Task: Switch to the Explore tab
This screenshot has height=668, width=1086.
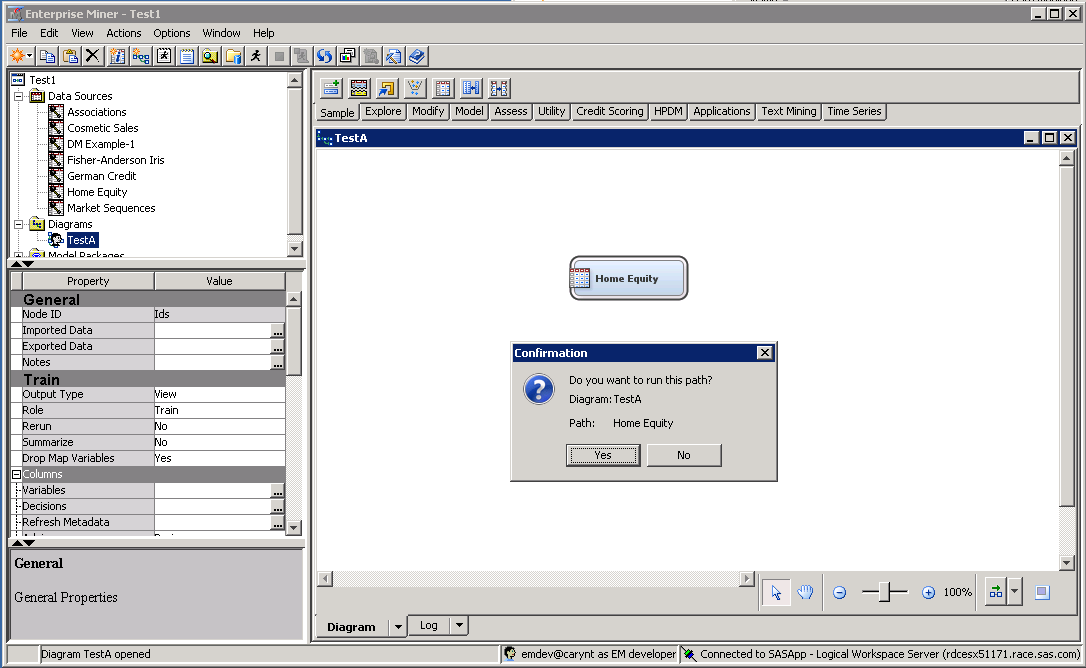Action: (383, 112)
